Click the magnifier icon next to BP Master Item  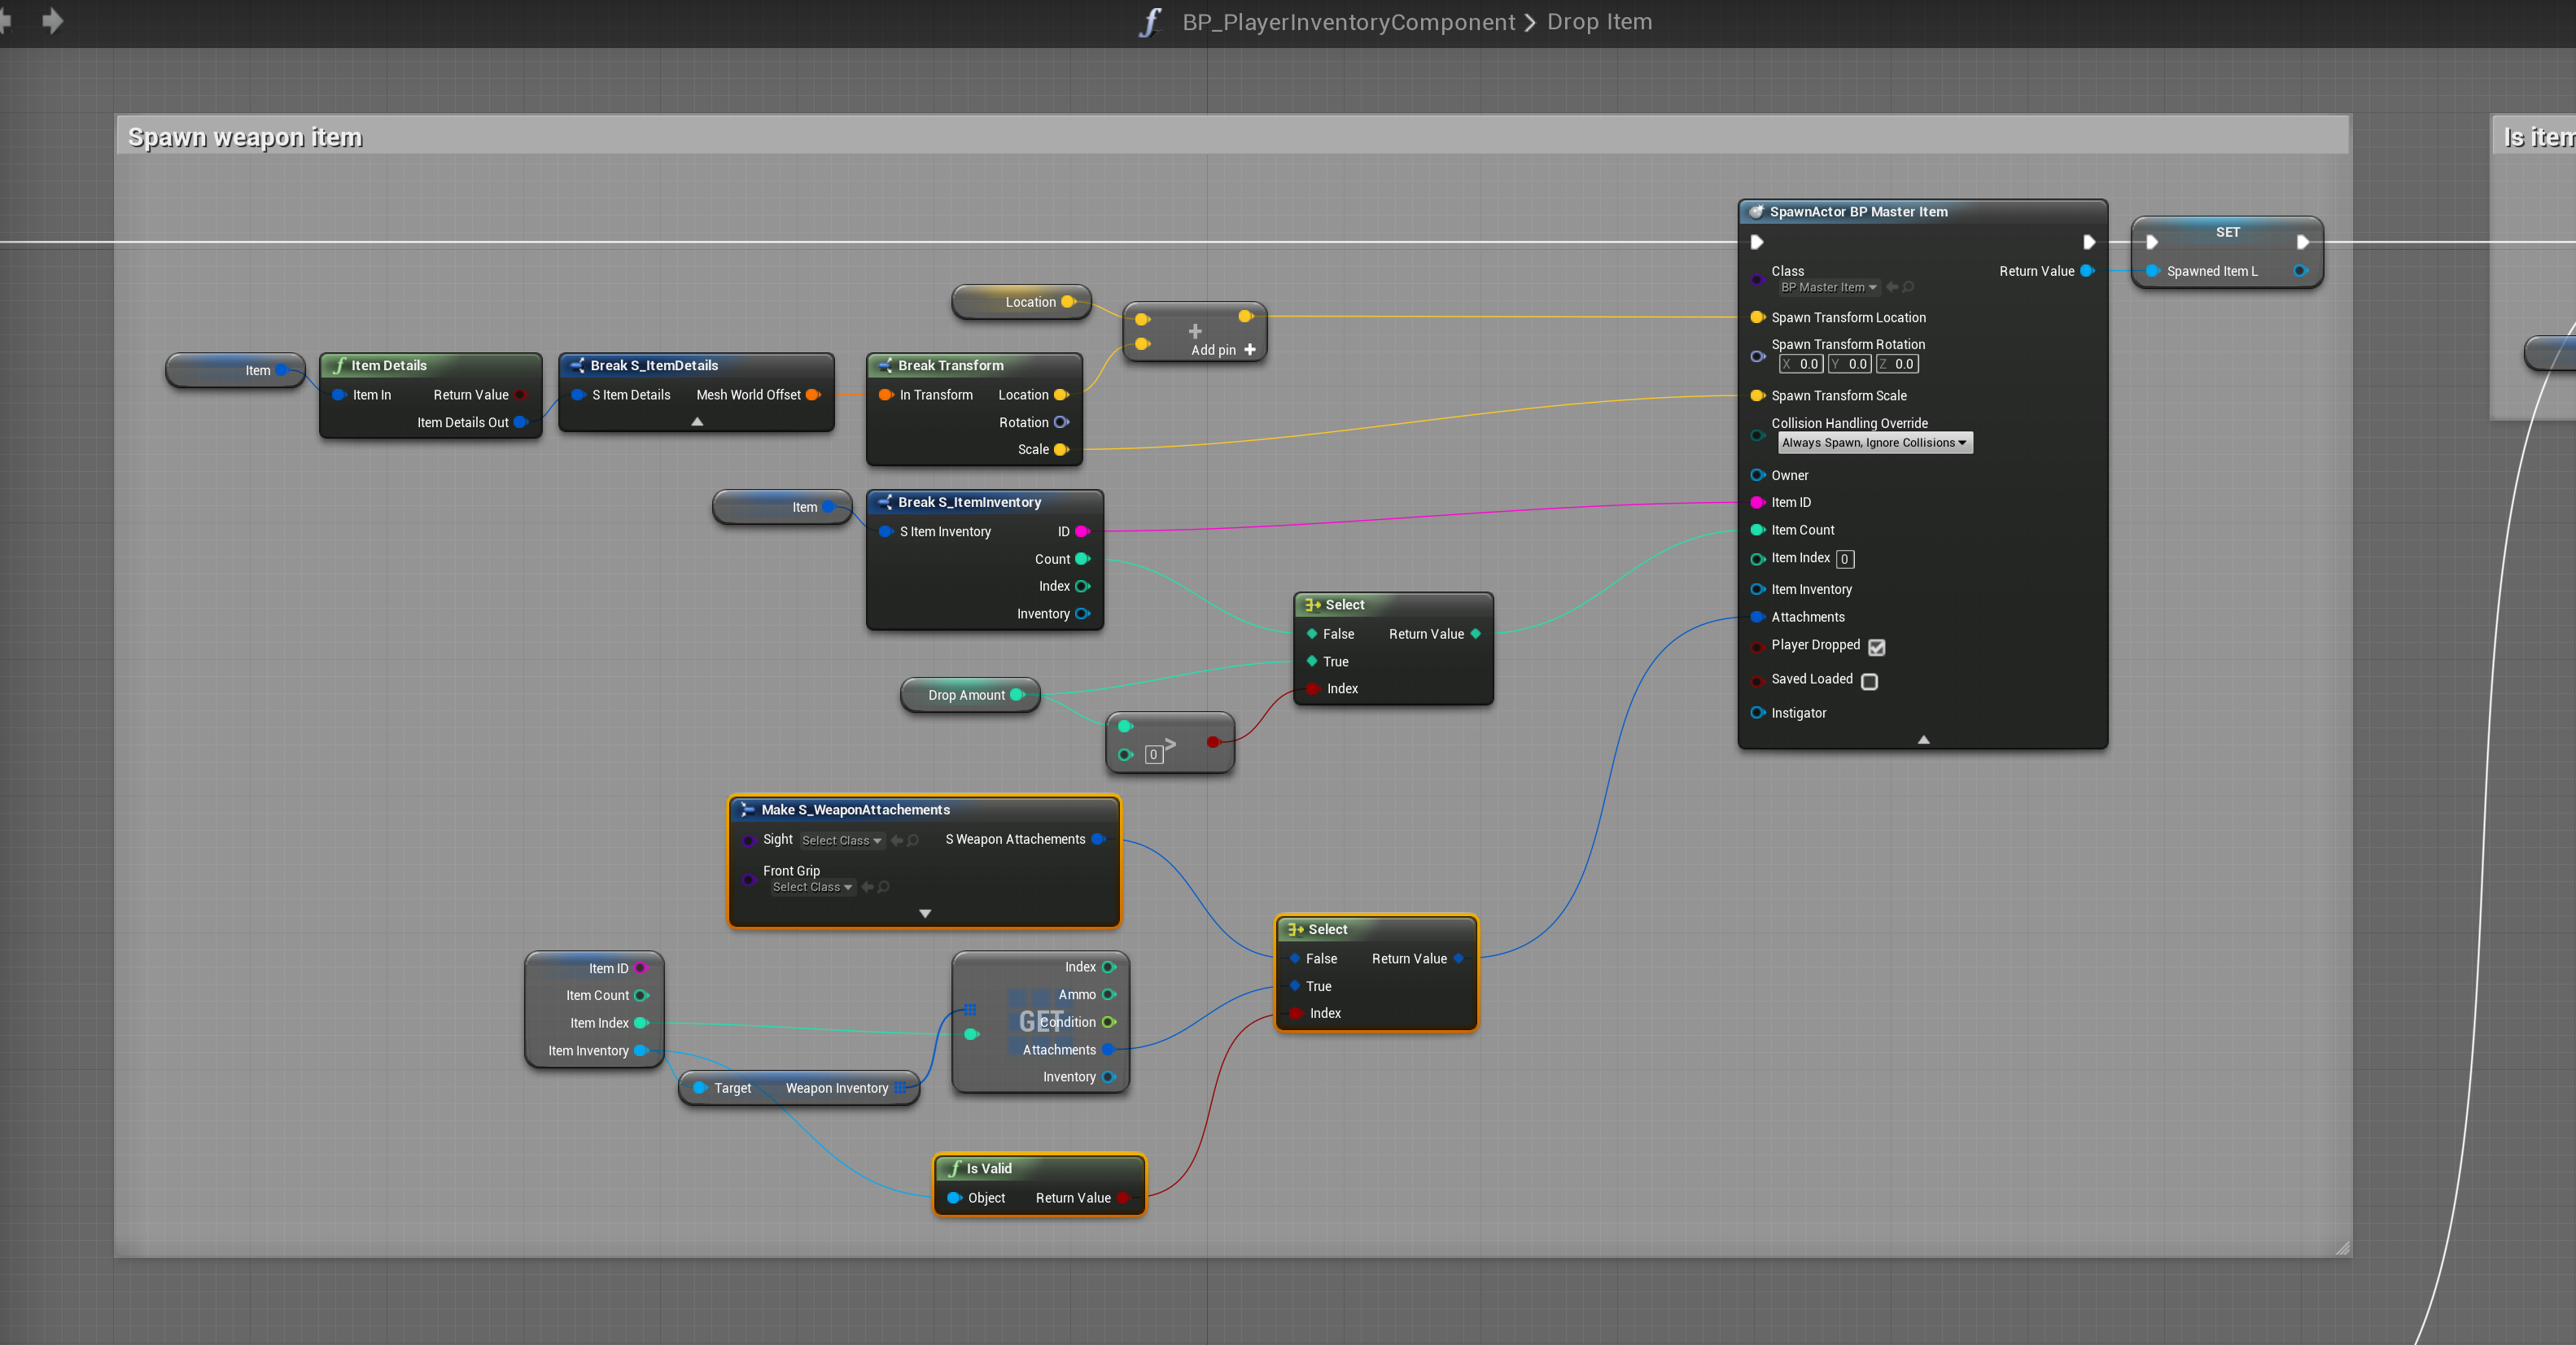pos(1908,288)
